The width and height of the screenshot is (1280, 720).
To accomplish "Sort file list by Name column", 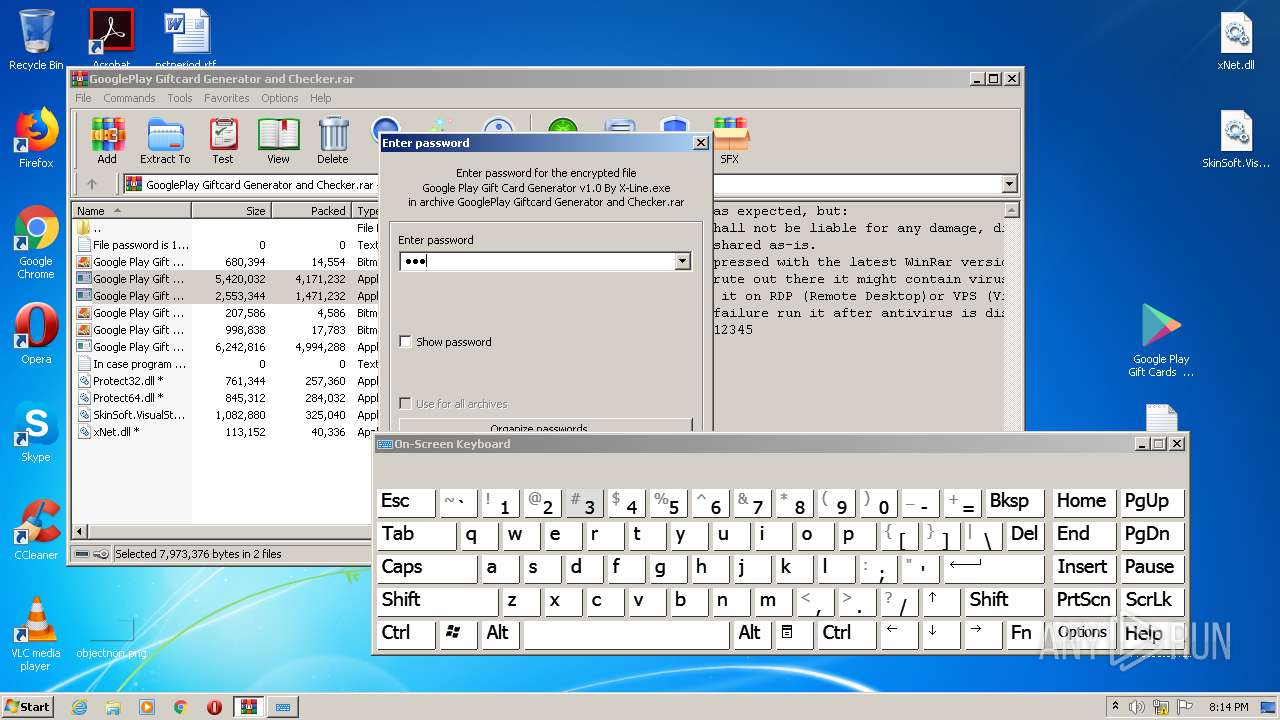I will pos(132,211).
